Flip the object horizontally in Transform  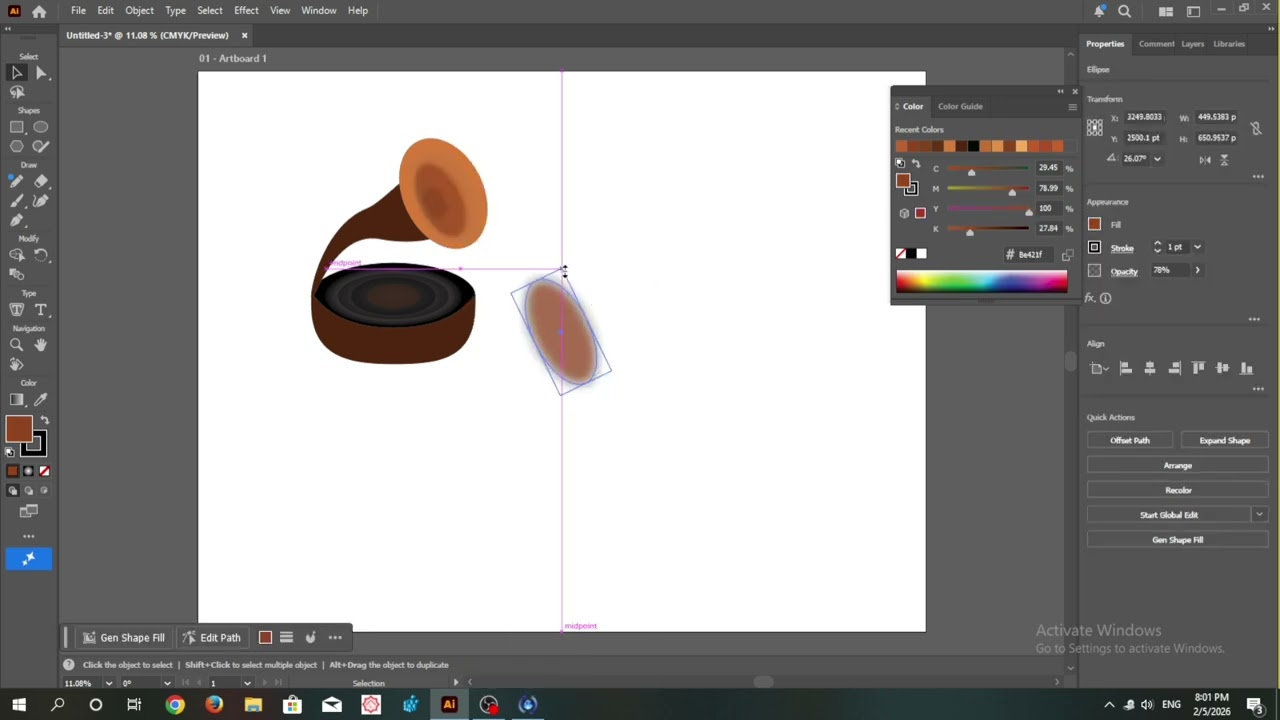click(1205, 159)
